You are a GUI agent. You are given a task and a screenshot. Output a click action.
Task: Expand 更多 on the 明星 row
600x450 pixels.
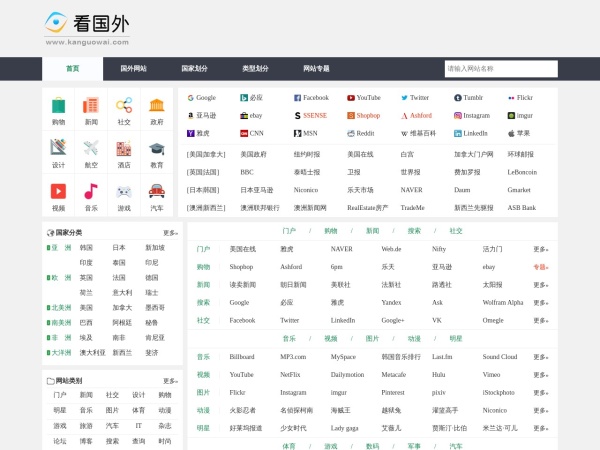(541, 428)
